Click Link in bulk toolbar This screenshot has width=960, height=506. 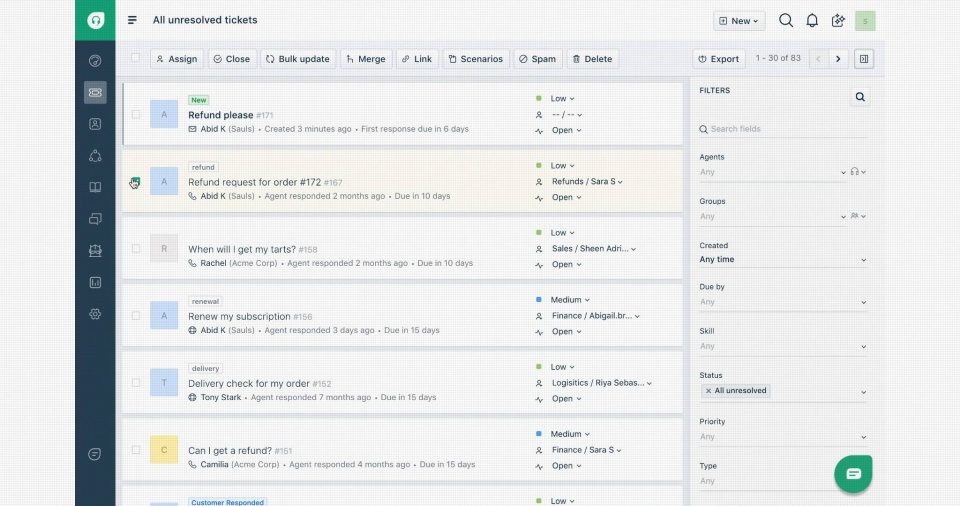(x=418, y=59)
